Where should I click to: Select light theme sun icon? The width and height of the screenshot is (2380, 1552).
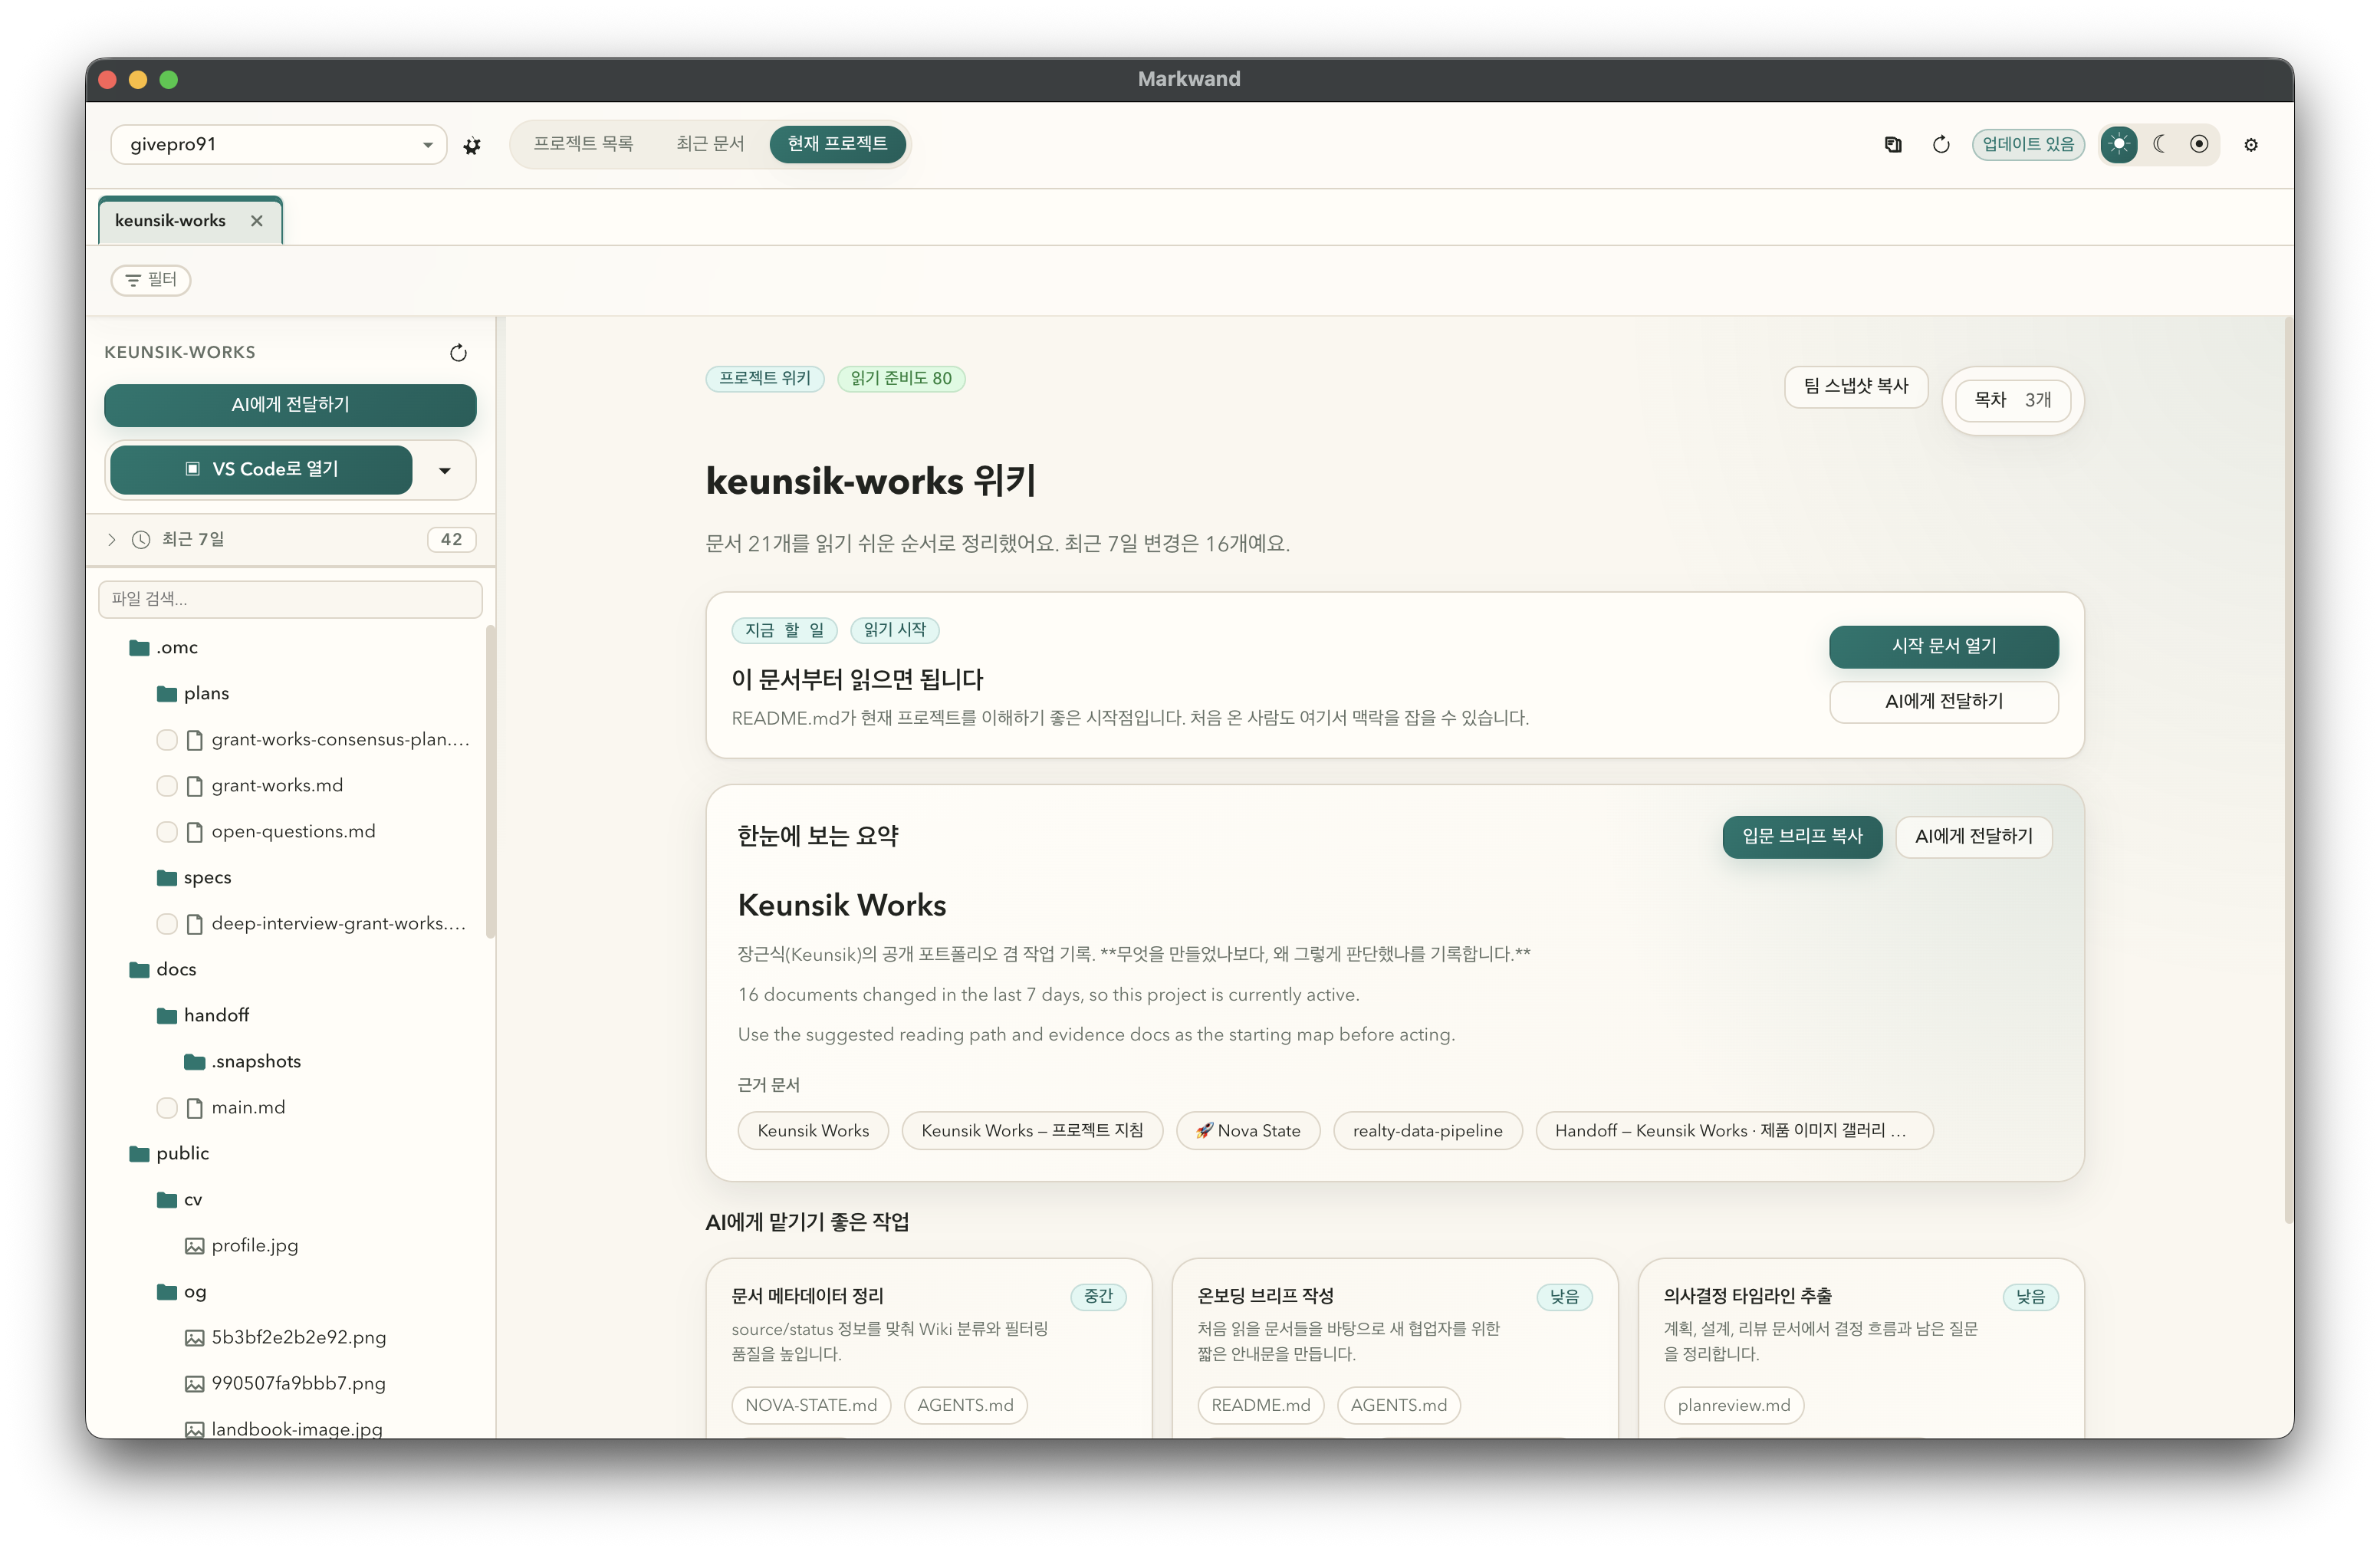point(2118,145)
